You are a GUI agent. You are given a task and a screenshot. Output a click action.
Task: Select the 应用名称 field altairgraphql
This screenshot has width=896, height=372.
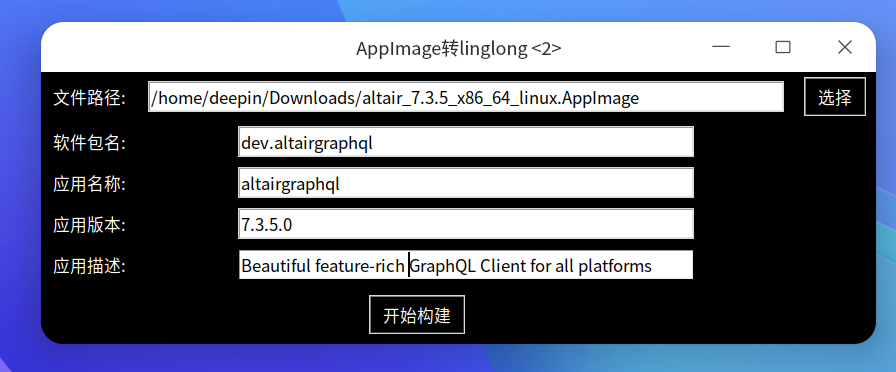[x=466, y=183]
